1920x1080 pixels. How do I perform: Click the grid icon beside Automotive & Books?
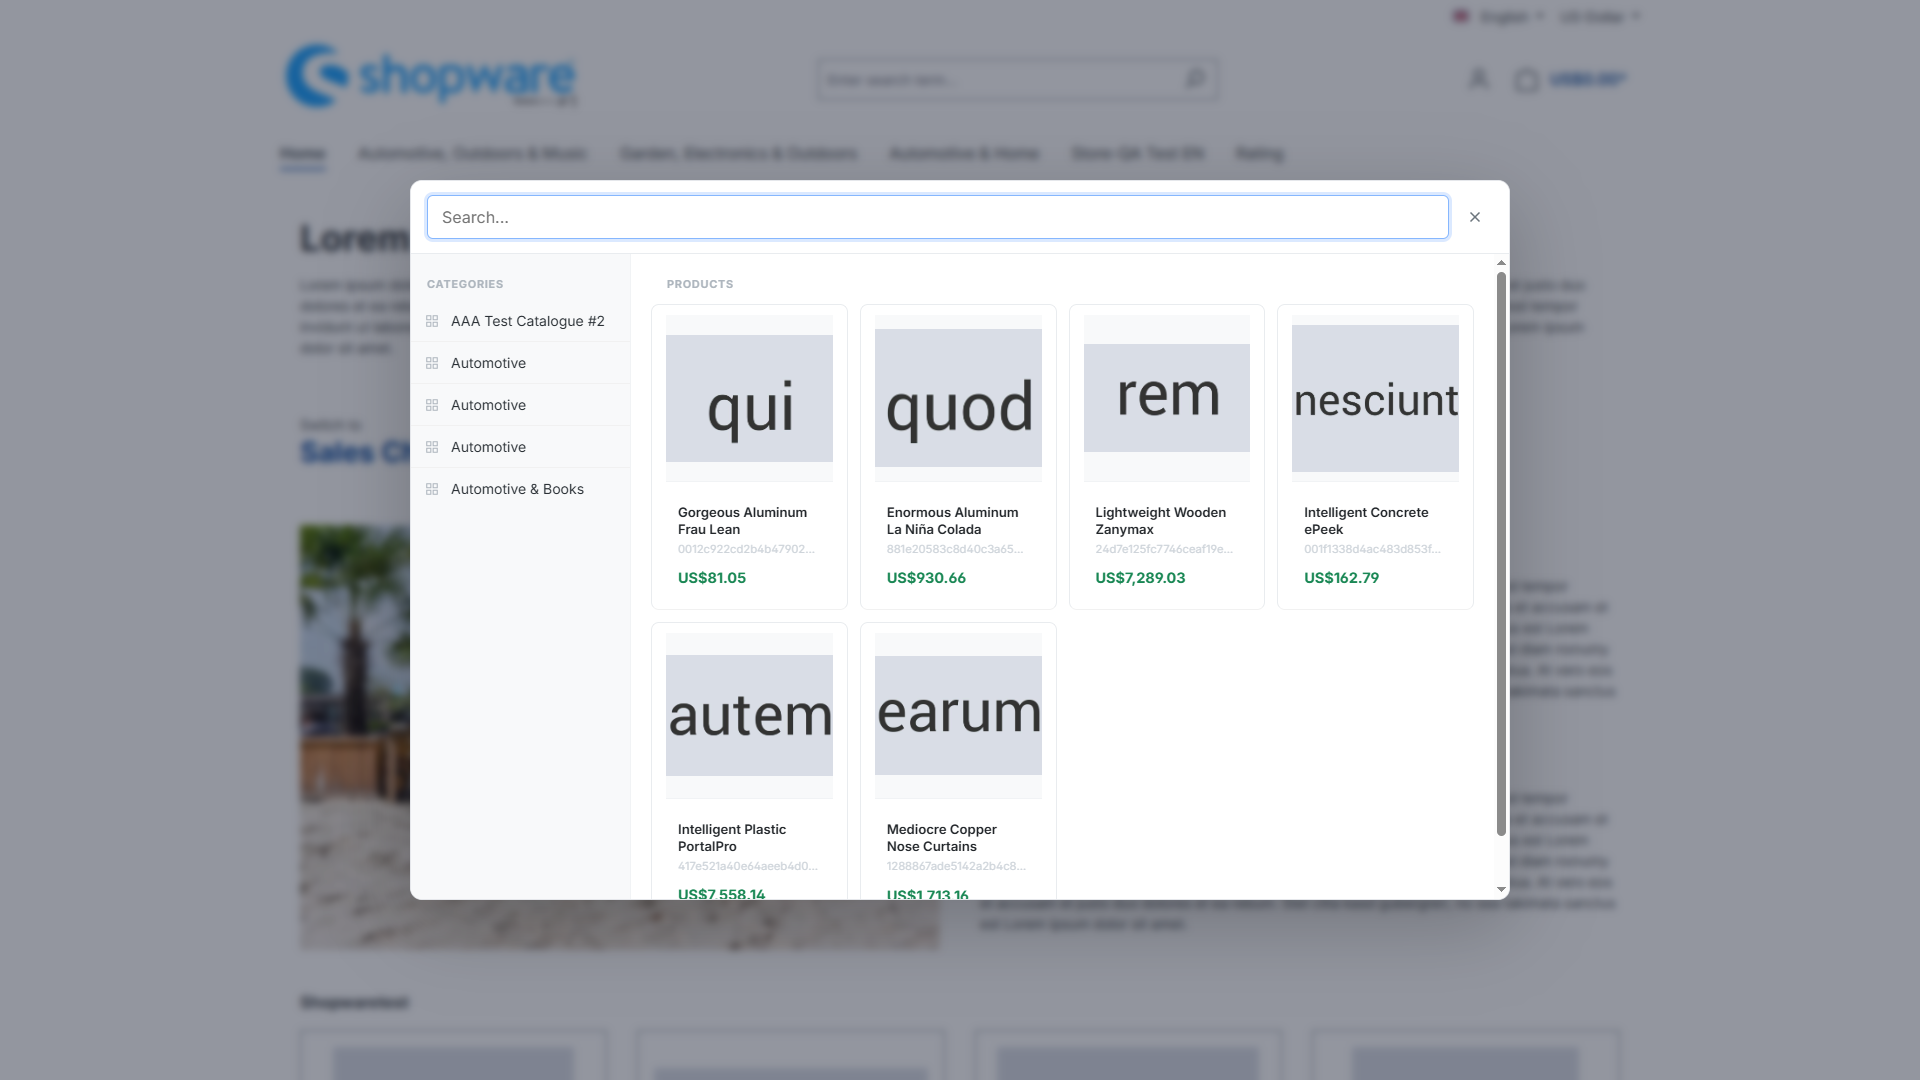tap(432, 489)
